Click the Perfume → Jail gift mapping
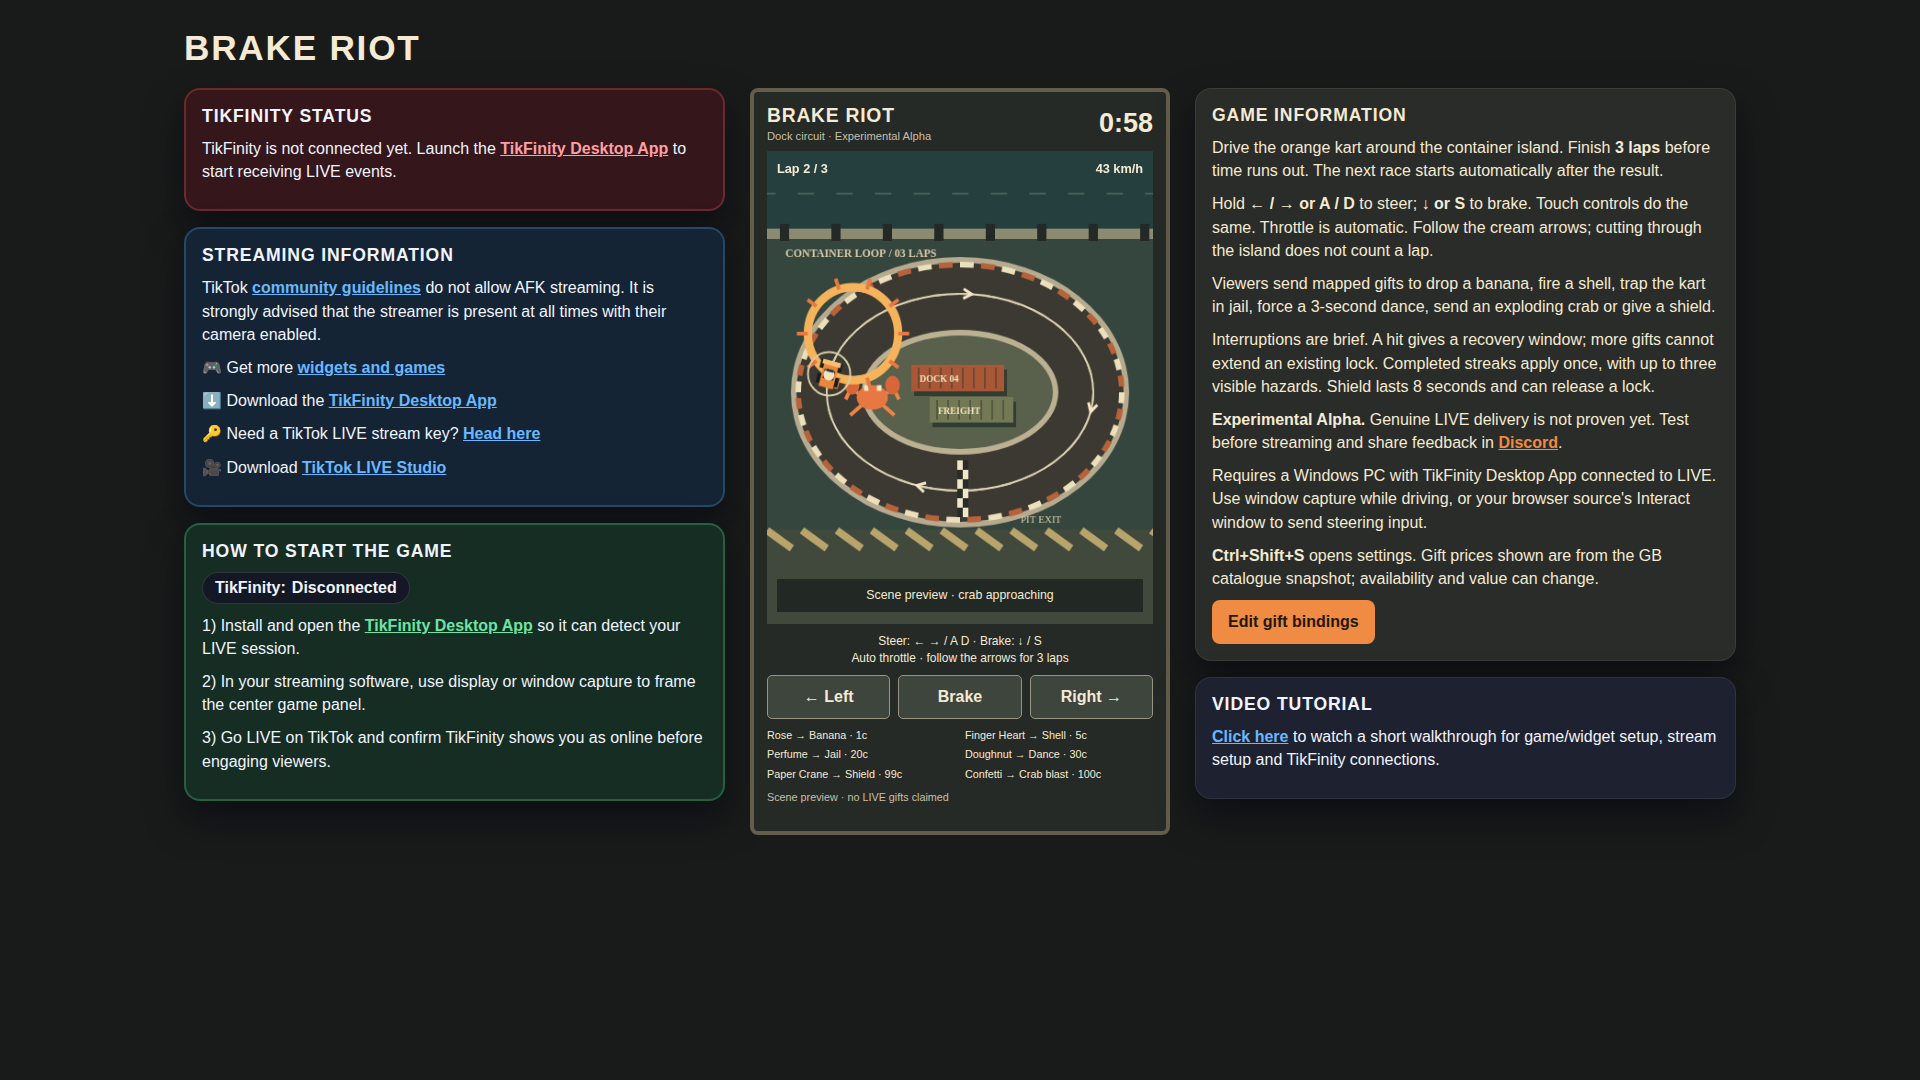 [817, 754]
